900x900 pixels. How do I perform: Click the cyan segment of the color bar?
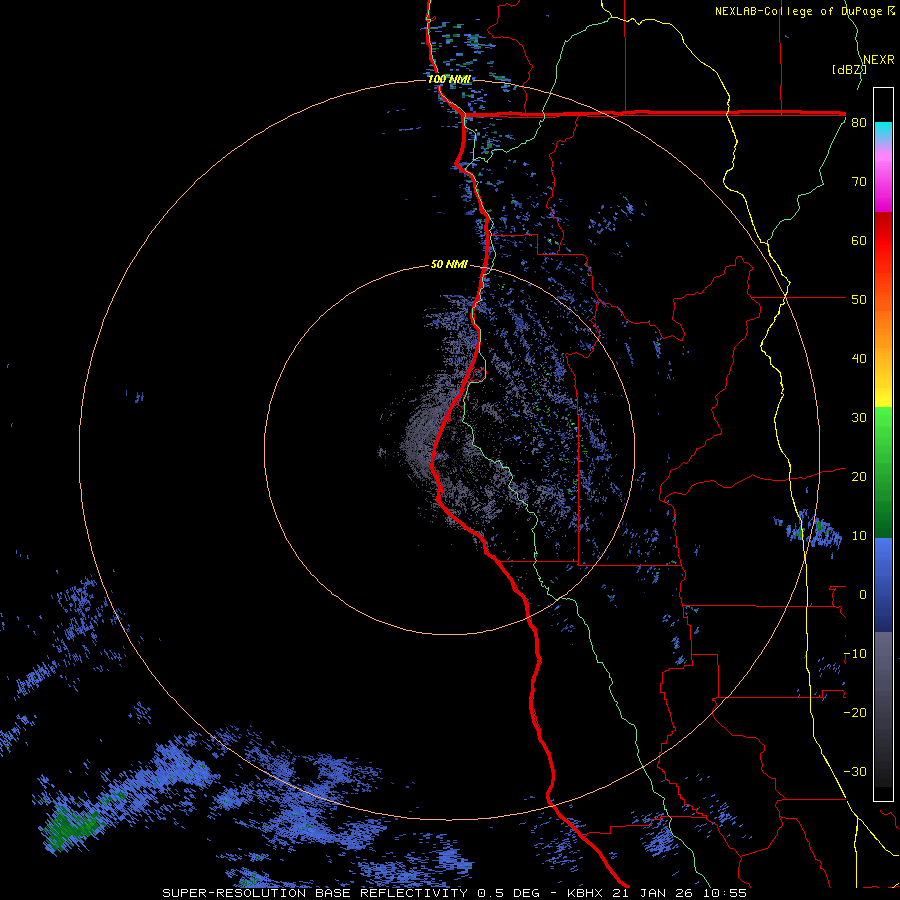coord(883,131)
